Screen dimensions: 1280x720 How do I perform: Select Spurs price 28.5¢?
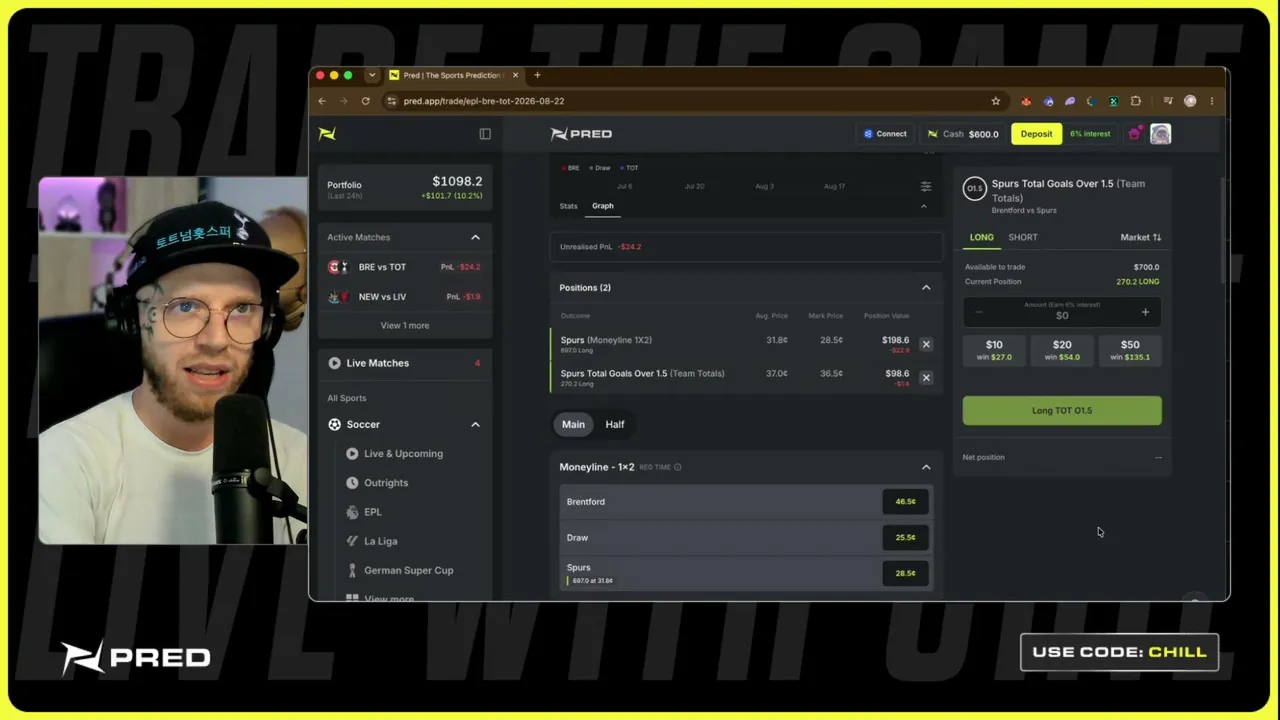pyautogui.click(x=905, y=574)
